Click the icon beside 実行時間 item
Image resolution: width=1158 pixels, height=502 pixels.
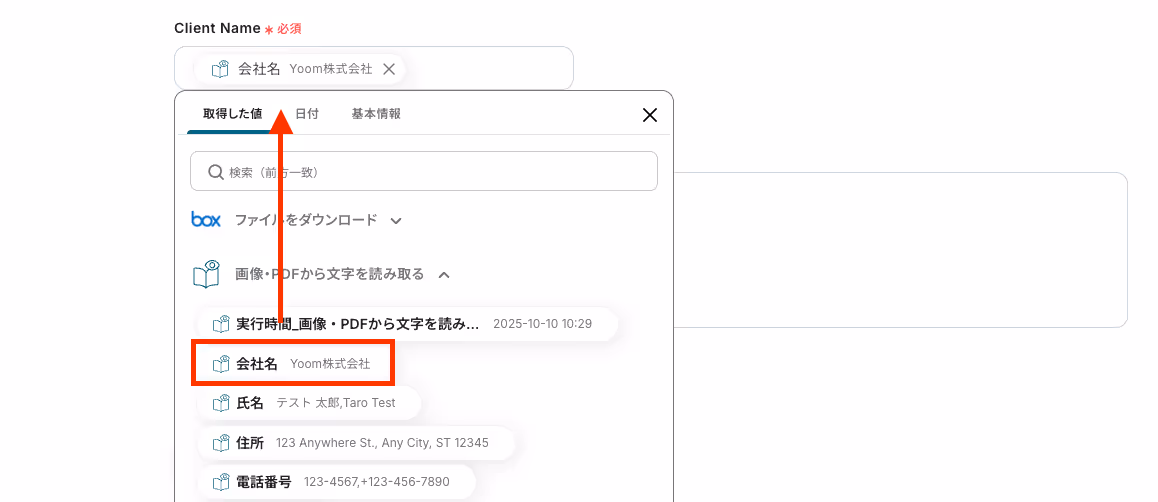[221, 324]
